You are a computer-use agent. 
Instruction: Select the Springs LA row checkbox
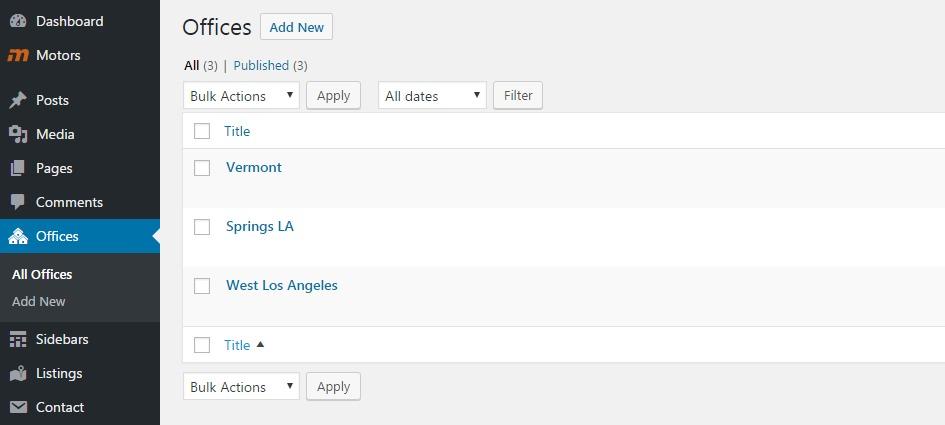tap(202, 227)
